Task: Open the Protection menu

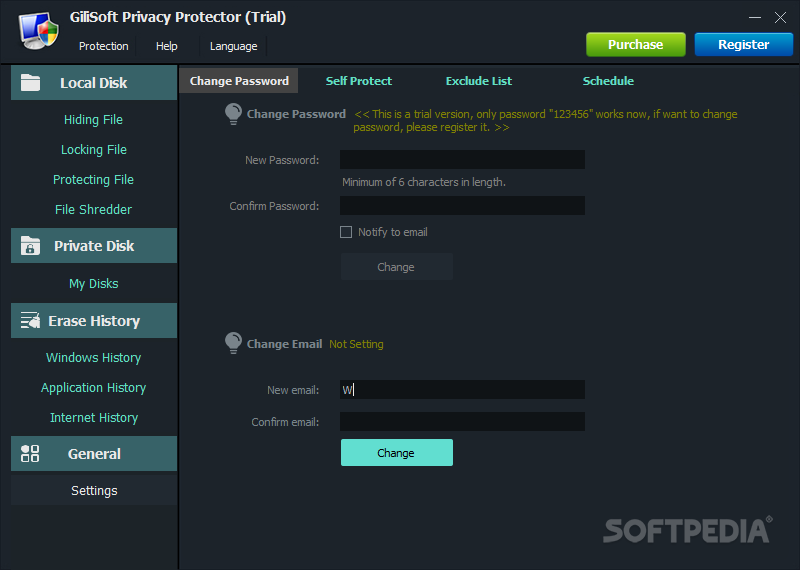Action: click(104, 46)
